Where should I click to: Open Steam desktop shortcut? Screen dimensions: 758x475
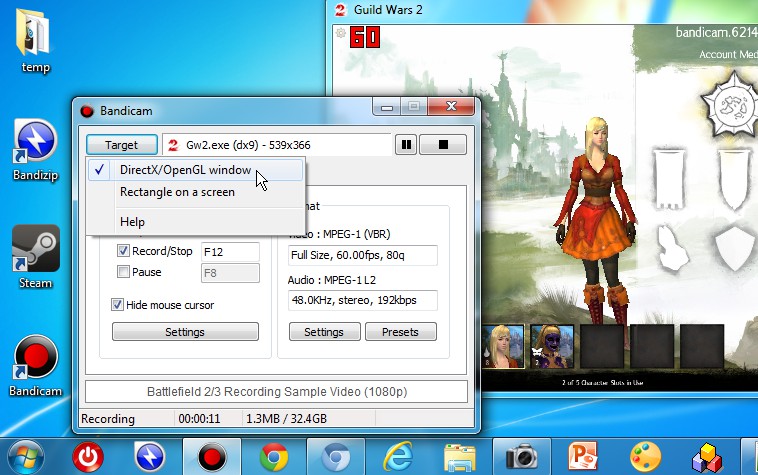tap(35, 257)
